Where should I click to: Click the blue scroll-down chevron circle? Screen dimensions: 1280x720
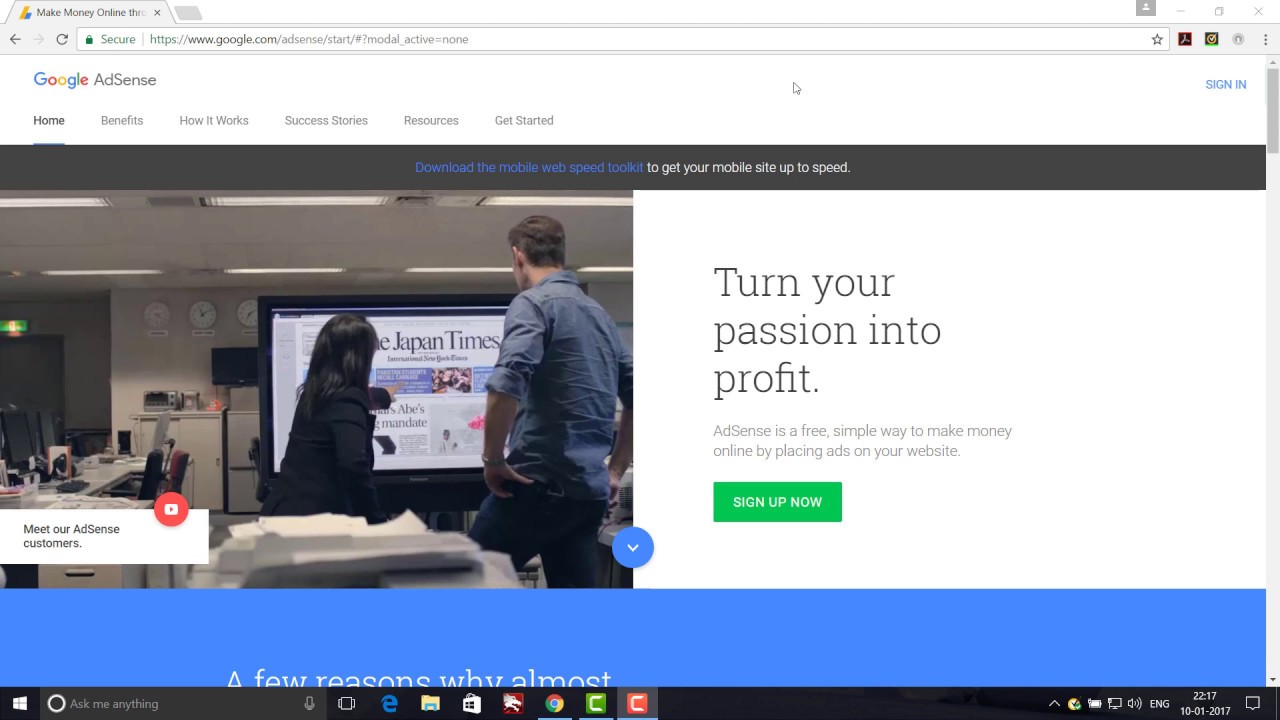point(633,547)
